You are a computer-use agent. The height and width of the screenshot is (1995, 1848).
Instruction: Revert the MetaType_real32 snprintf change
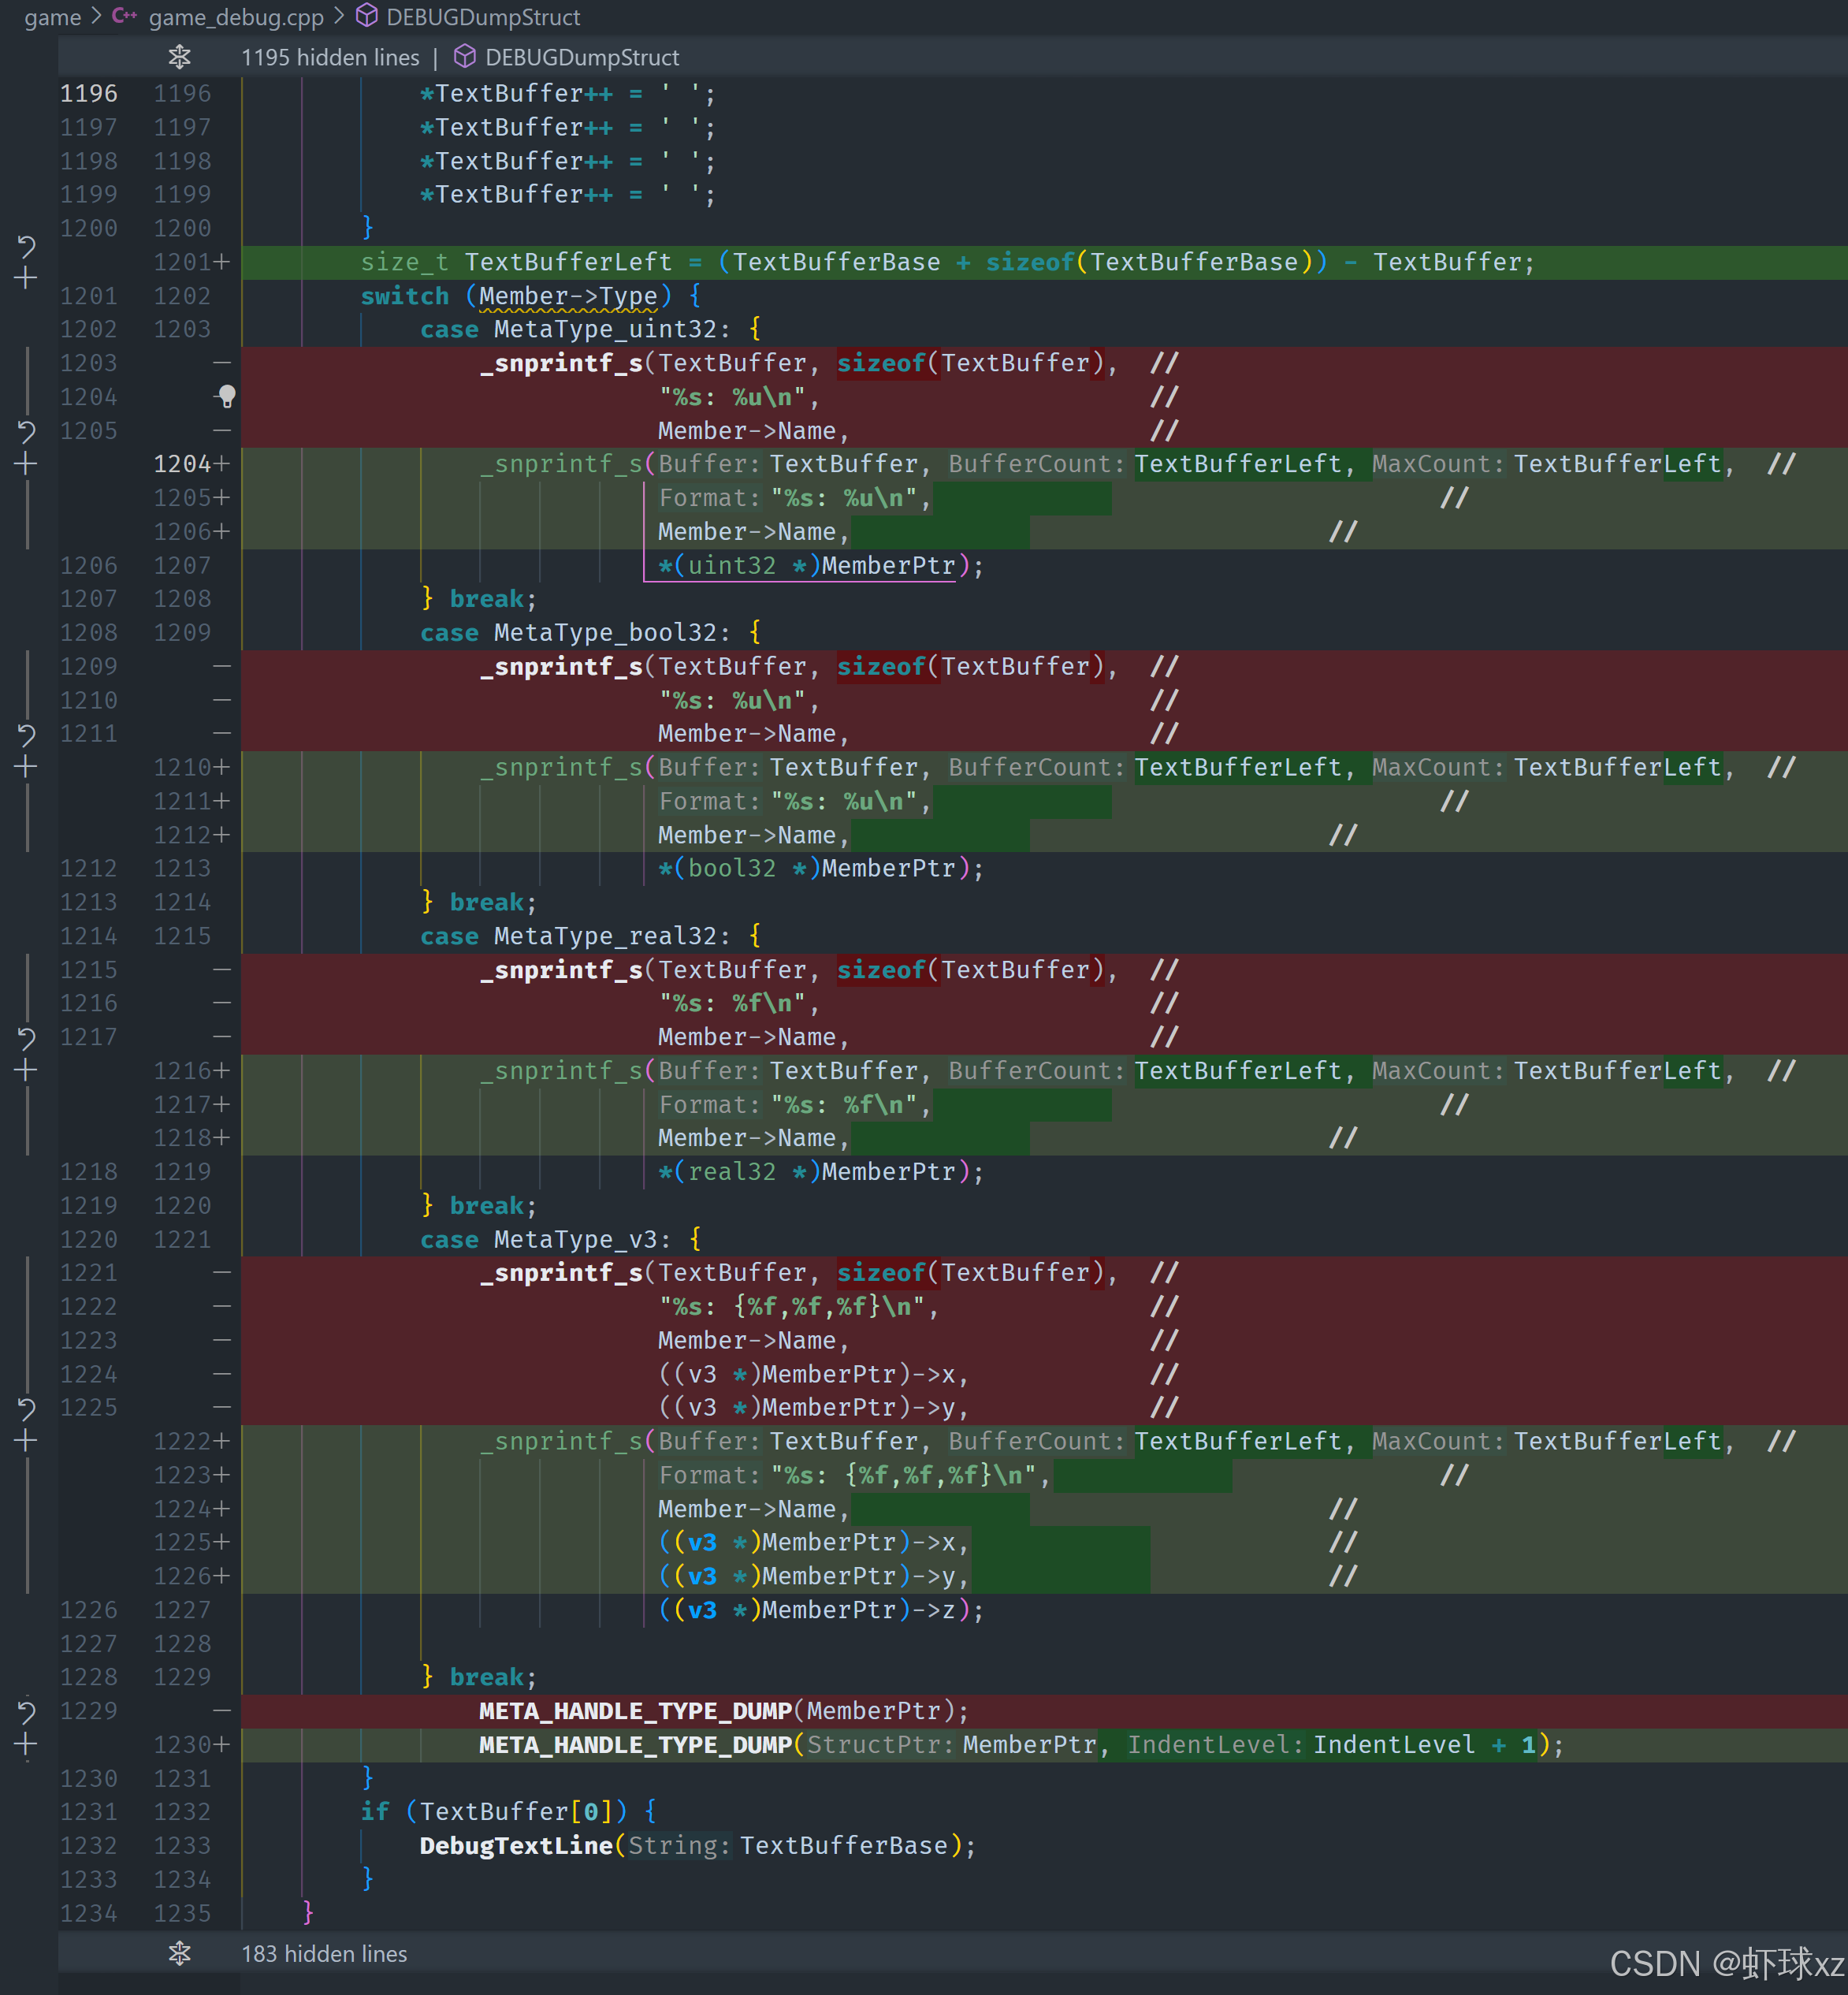coord(27,1037)
